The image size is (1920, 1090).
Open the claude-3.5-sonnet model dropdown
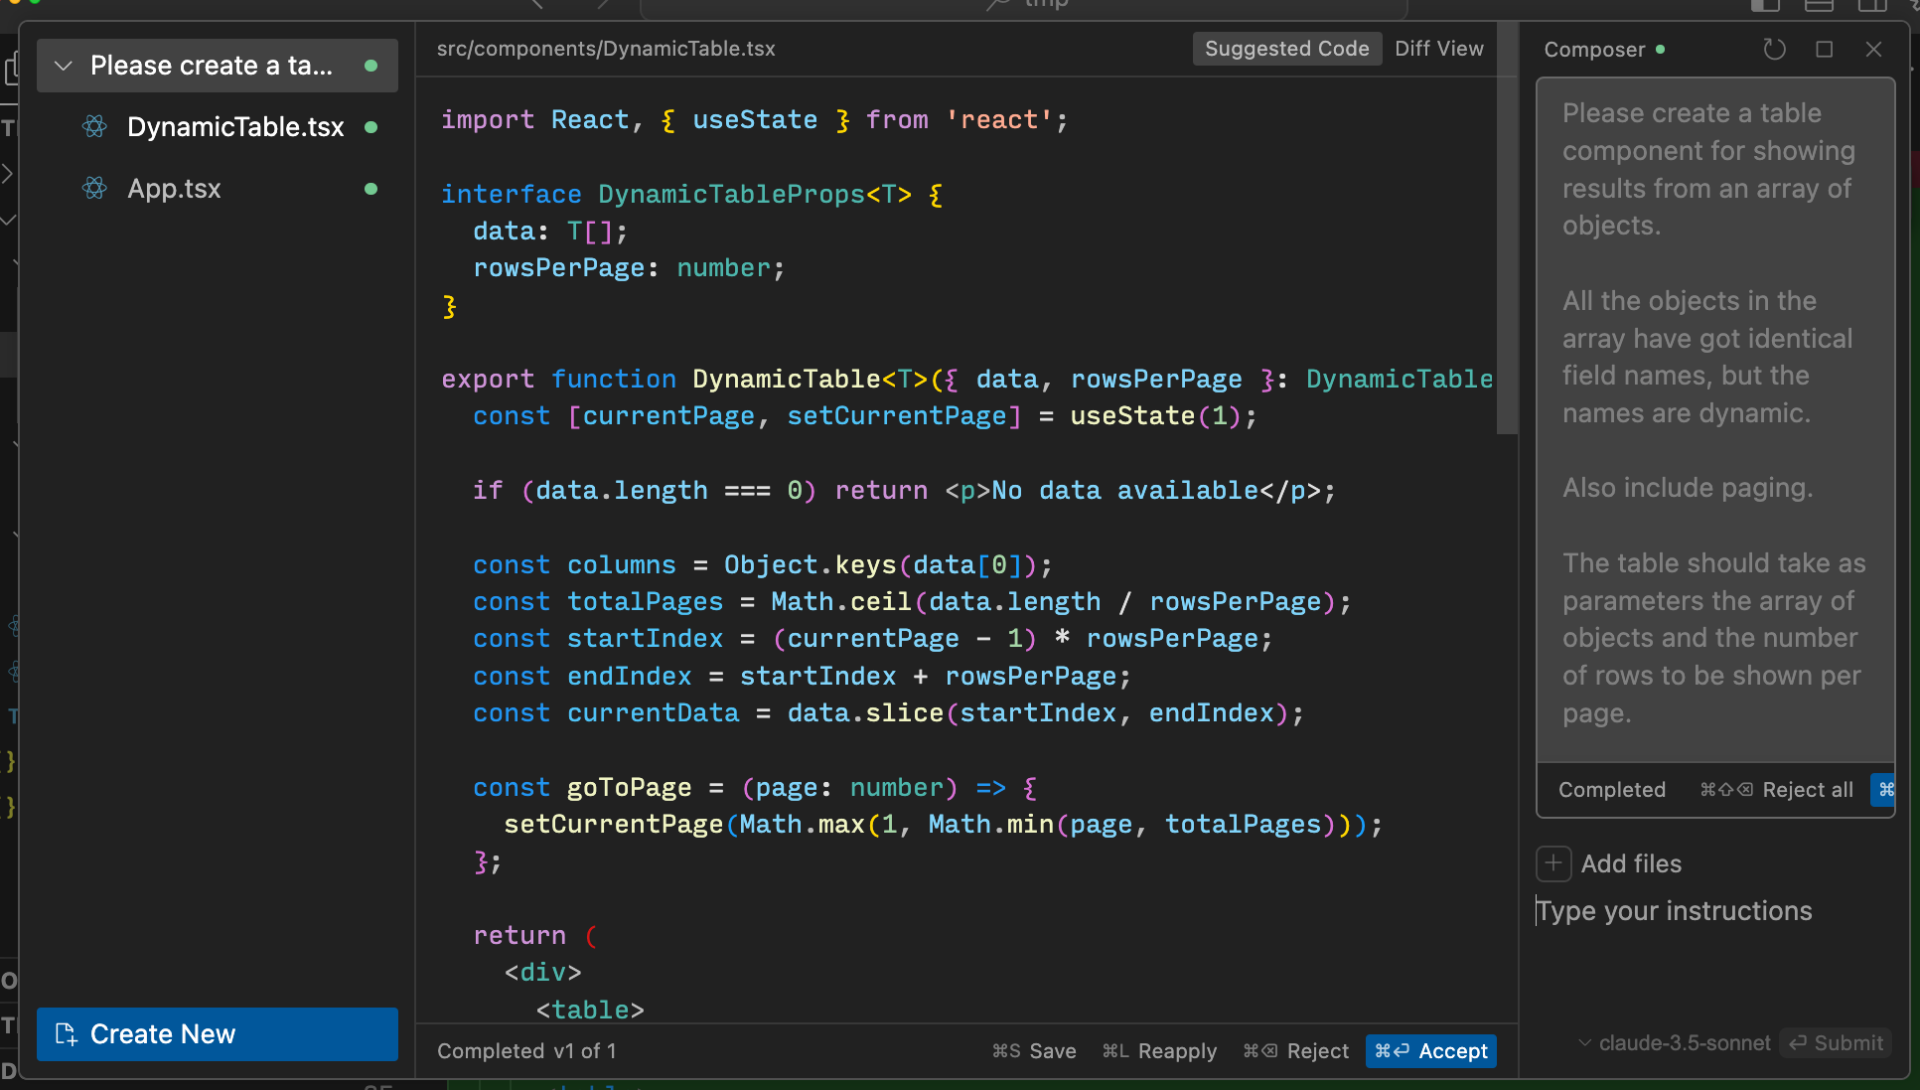tap(1675, 1043)
